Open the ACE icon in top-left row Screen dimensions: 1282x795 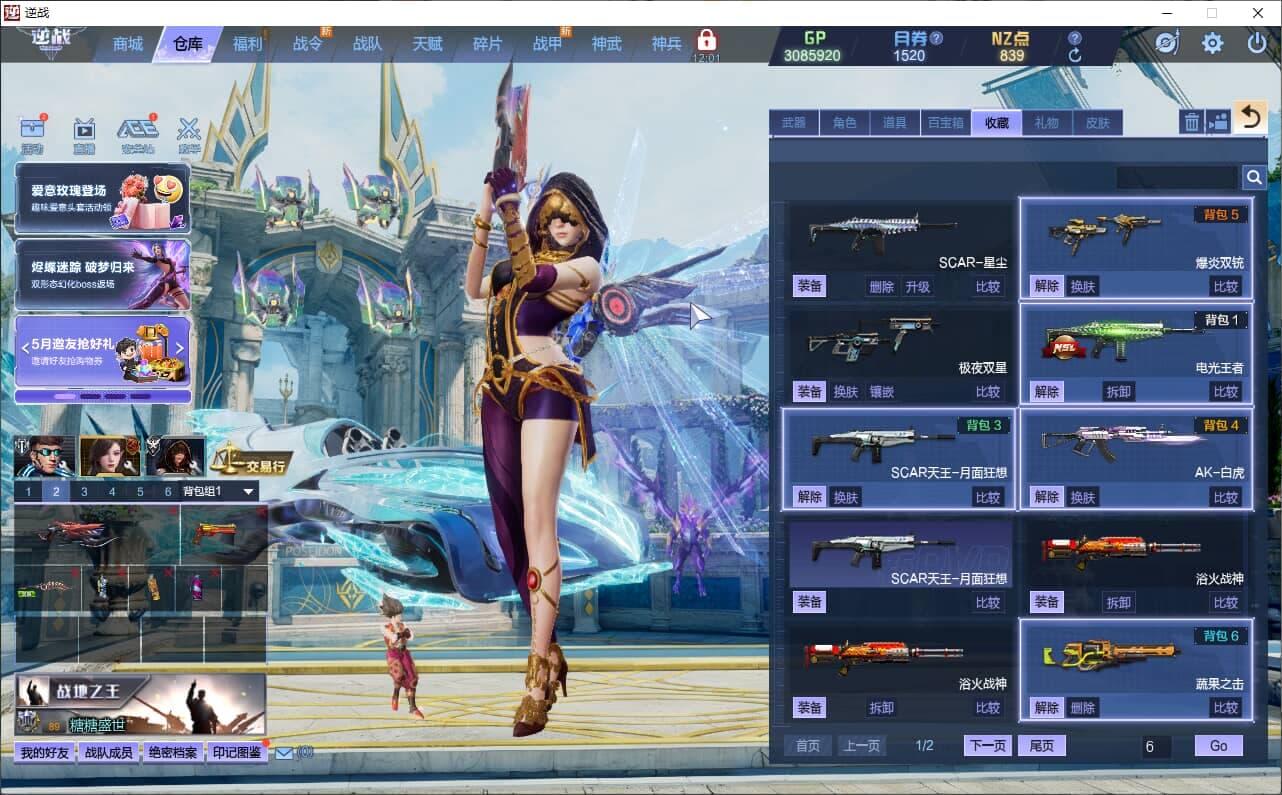coord(137,134)
